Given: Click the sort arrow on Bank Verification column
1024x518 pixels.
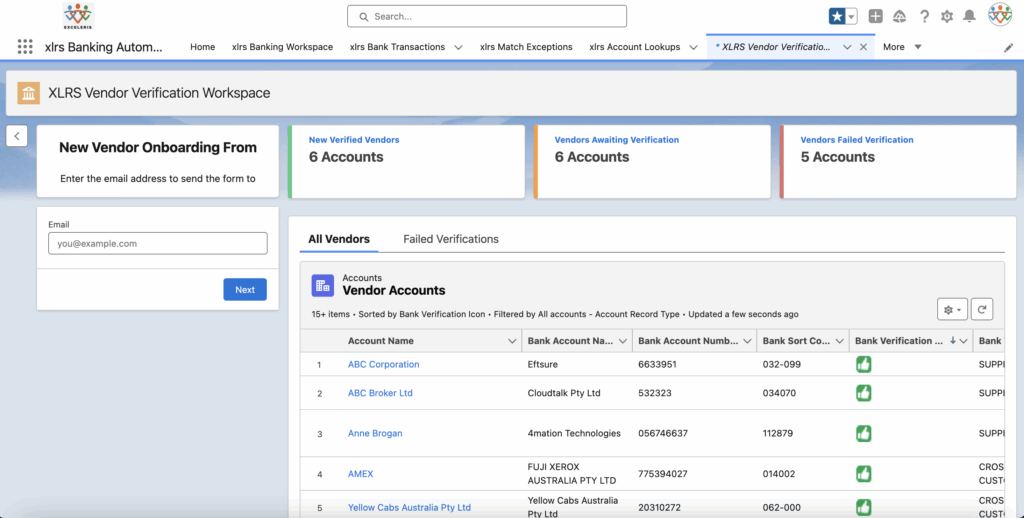Looking at the screenshot, I should (953, 340).
